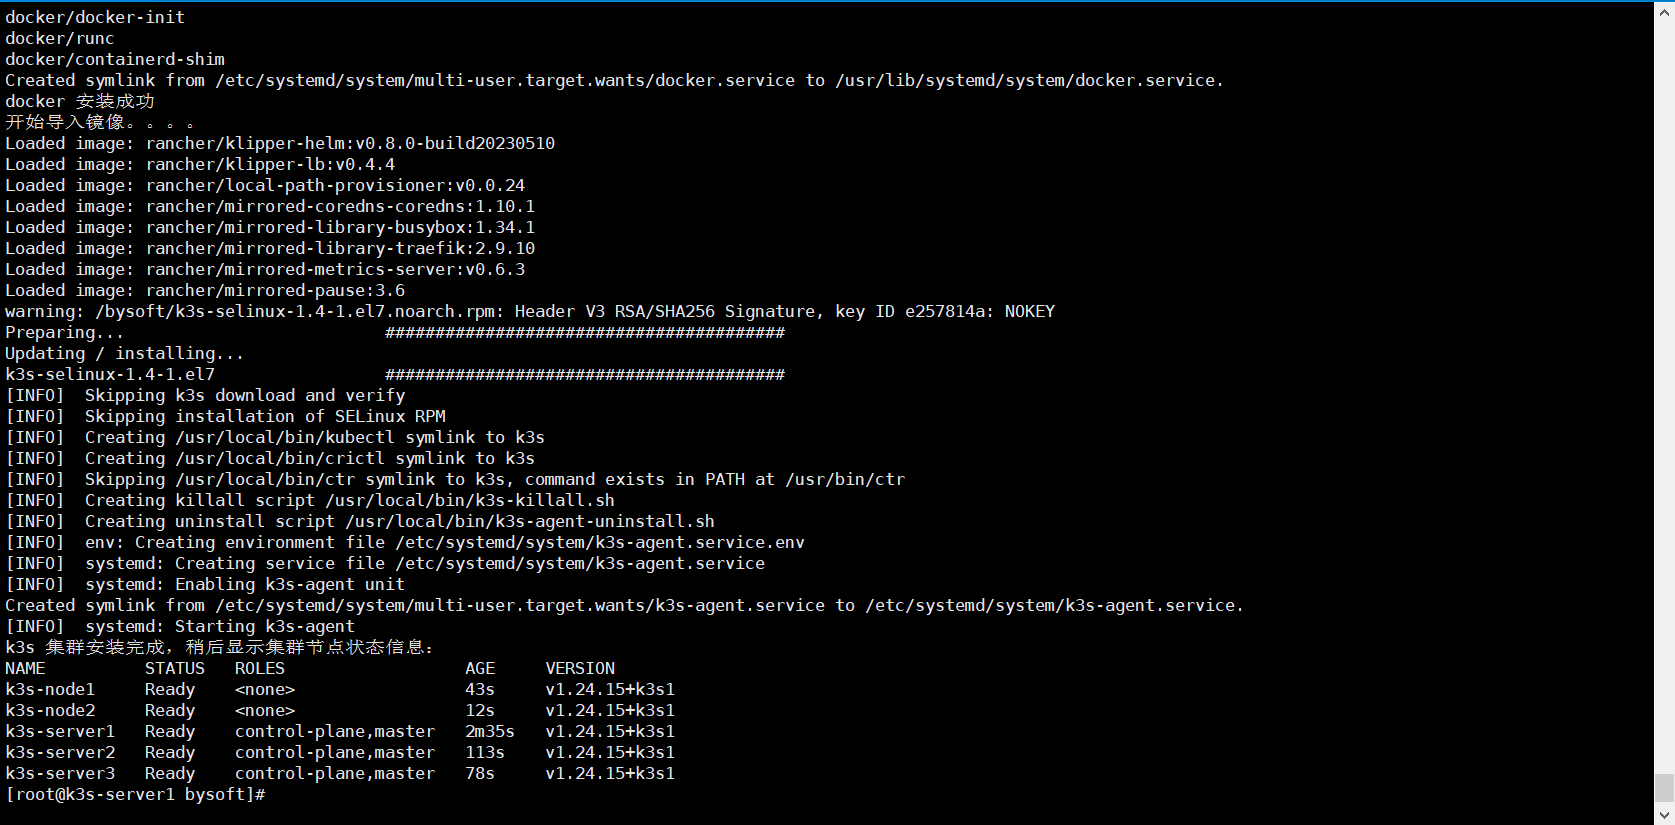Click k3s-server1 in the node list
The image size is (1675, 825).
click(60, 731)
